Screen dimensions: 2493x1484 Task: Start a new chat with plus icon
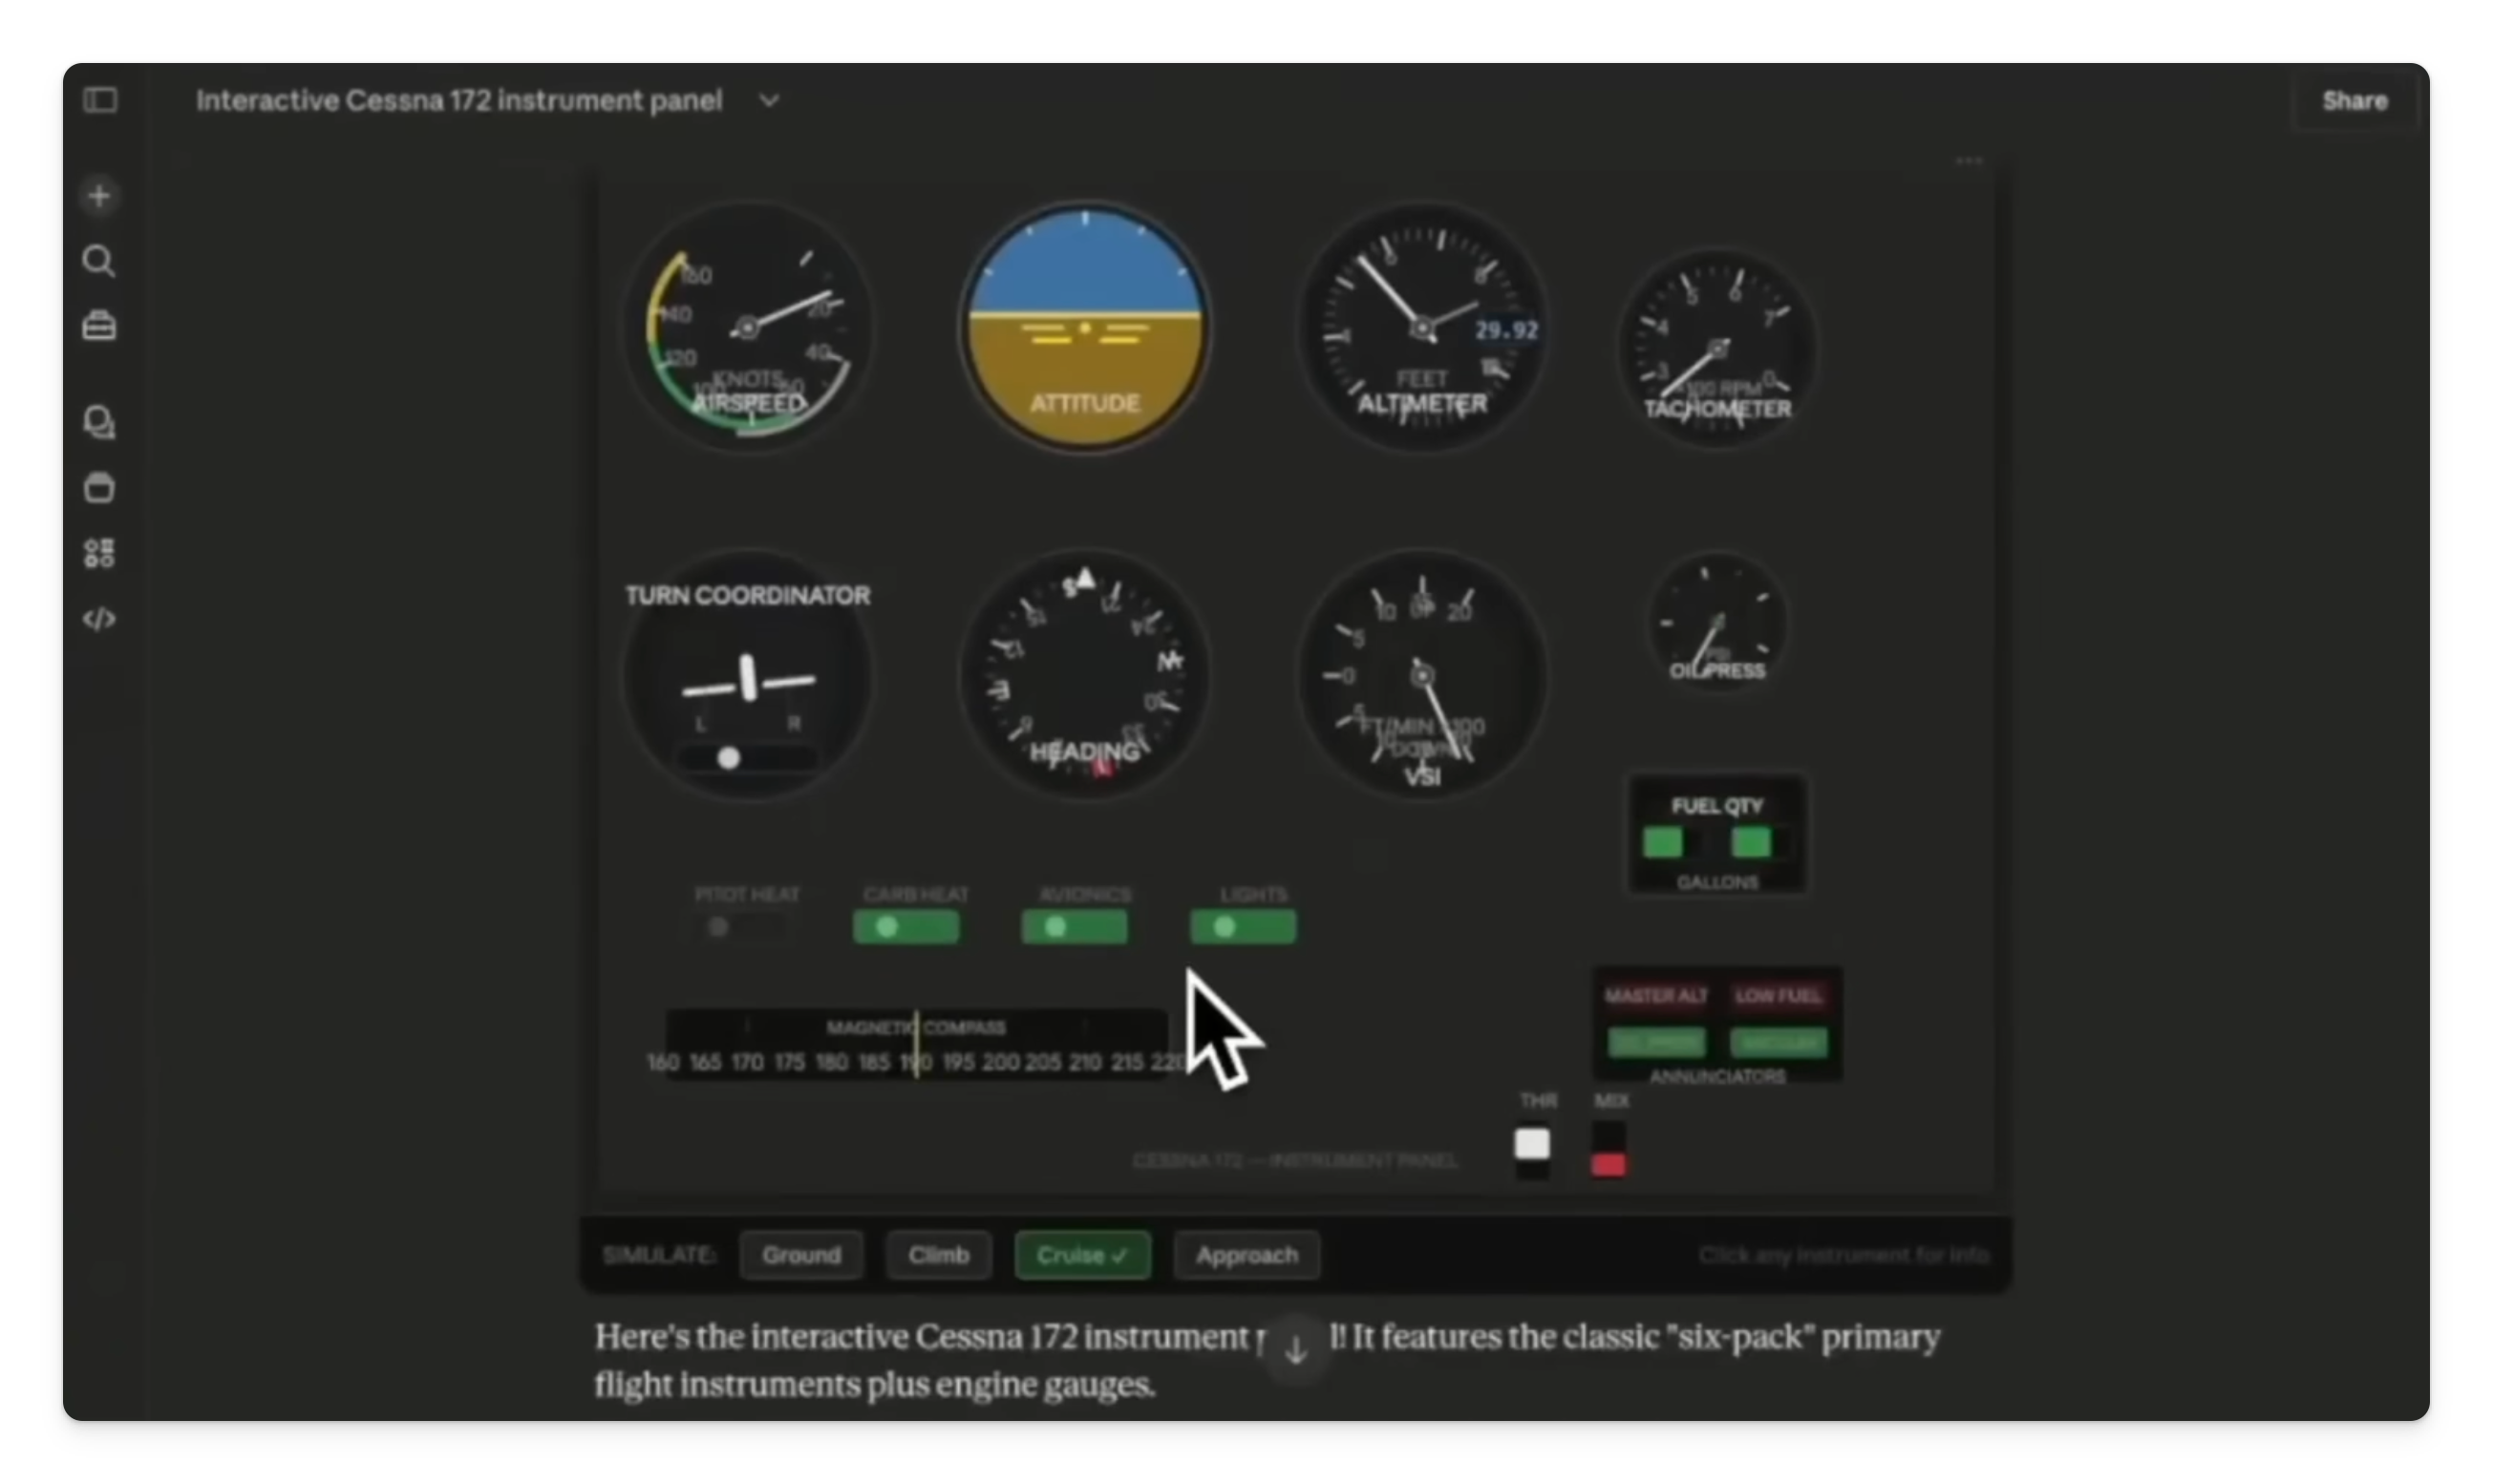(99, 196)
